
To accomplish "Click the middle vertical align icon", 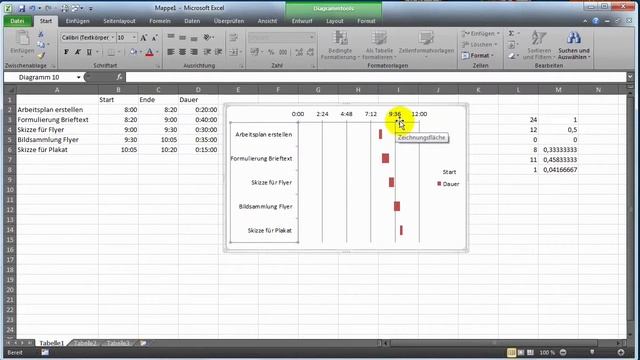I will point(182,38).
